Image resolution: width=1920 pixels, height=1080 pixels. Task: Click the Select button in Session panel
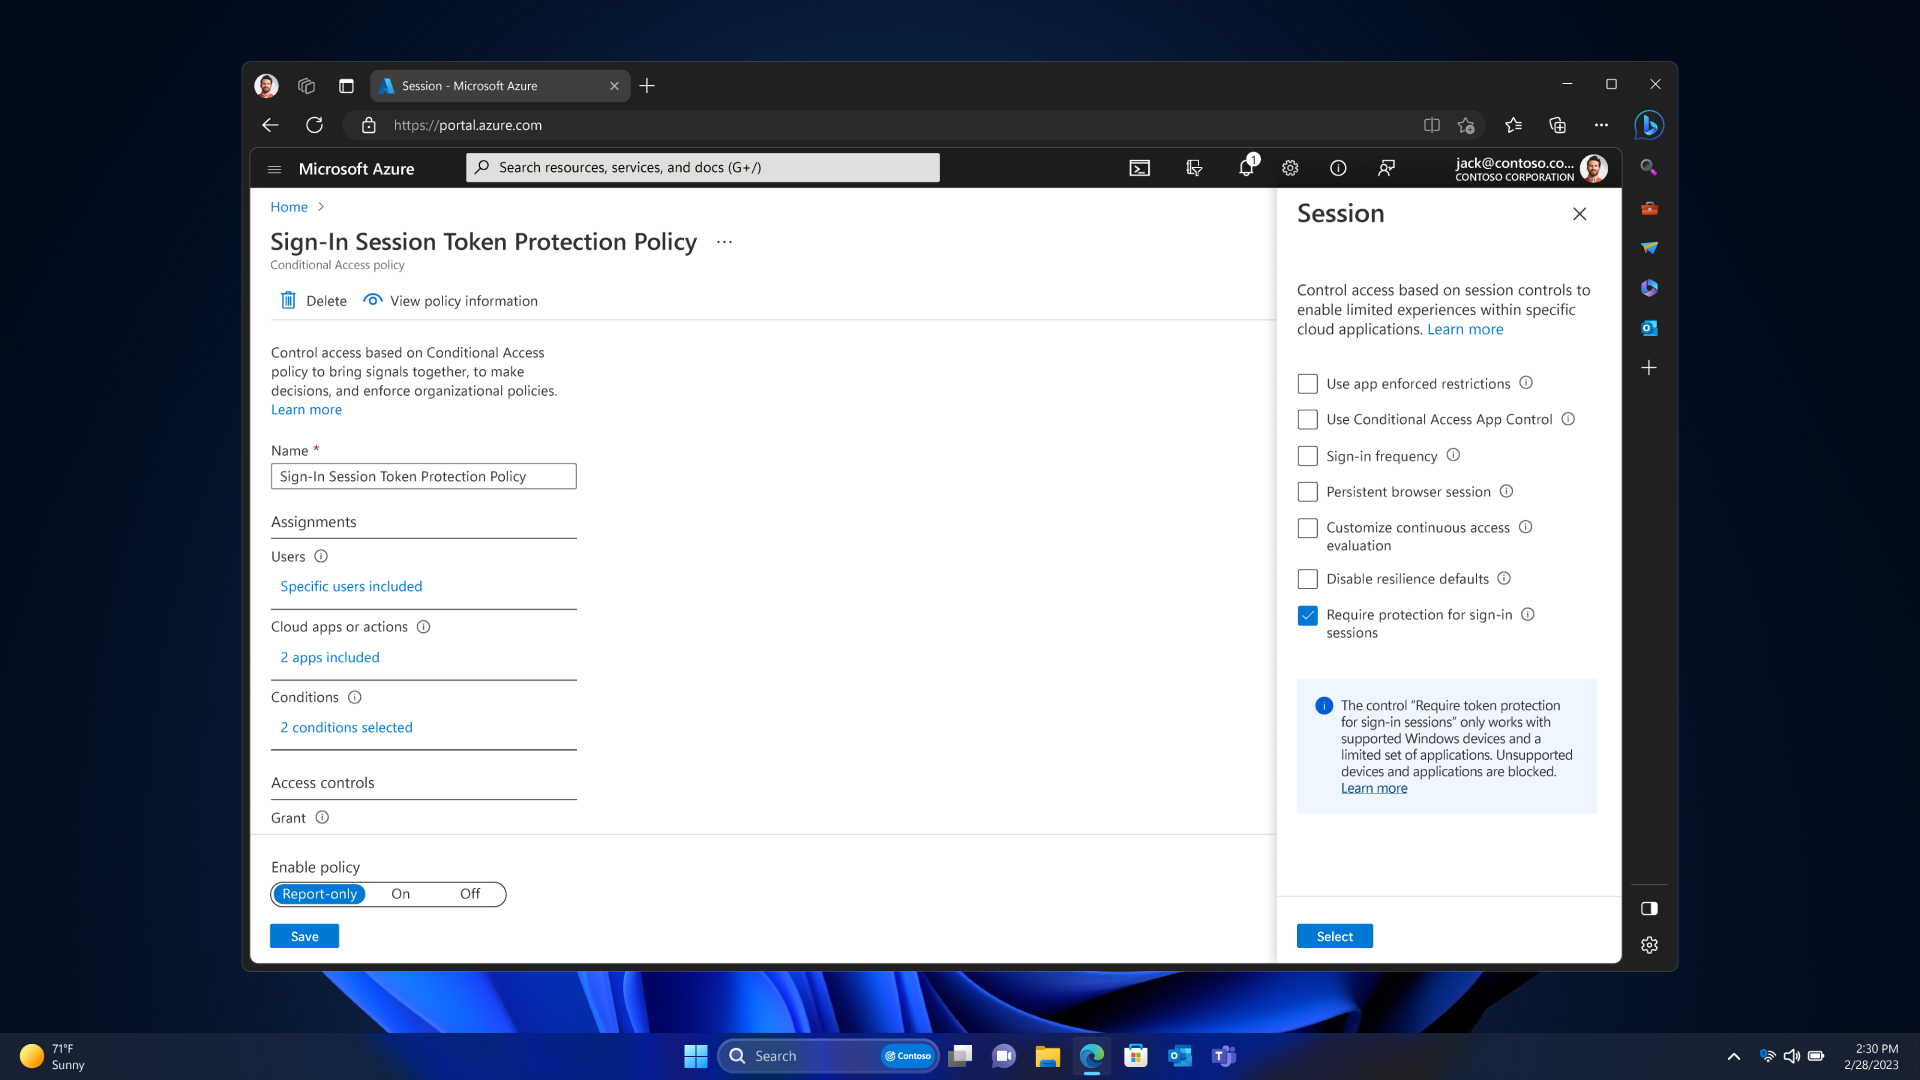(1335, 936)
